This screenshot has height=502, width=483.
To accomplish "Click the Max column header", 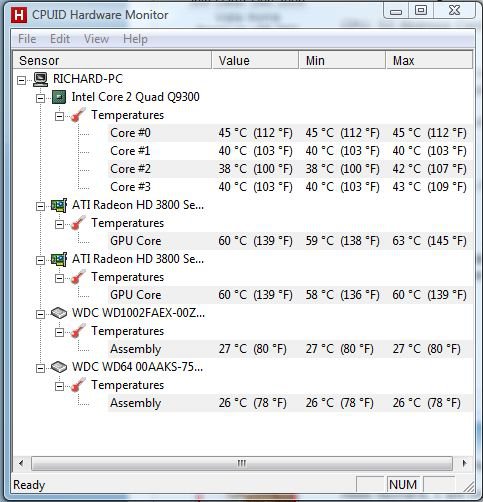I will click(429, 60).
